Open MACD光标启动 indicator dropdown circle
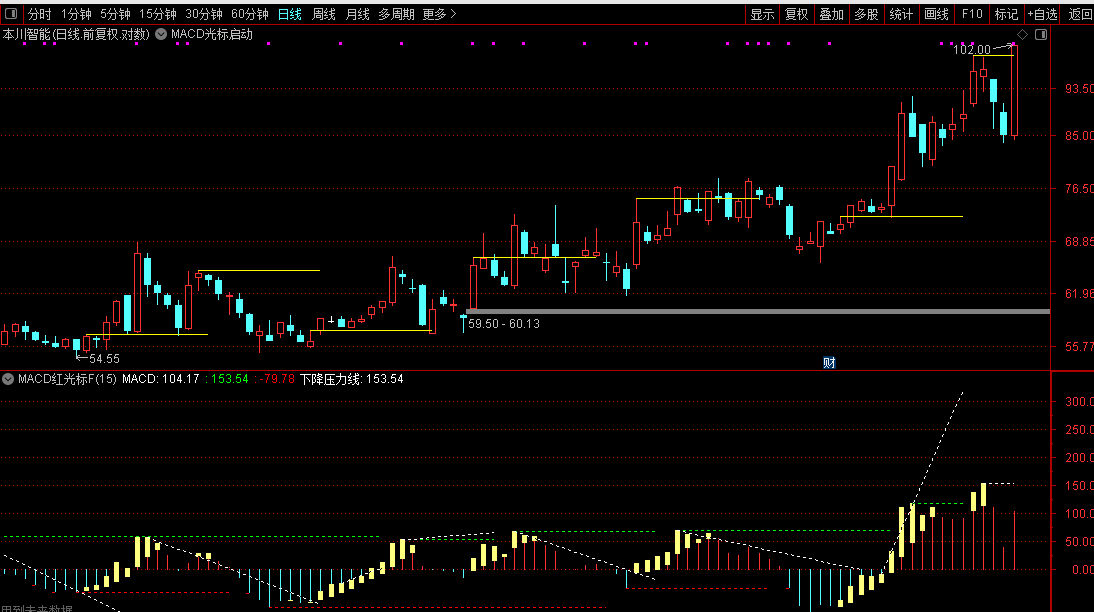This screenshot has height=612, width=1094. pos(161,34)
